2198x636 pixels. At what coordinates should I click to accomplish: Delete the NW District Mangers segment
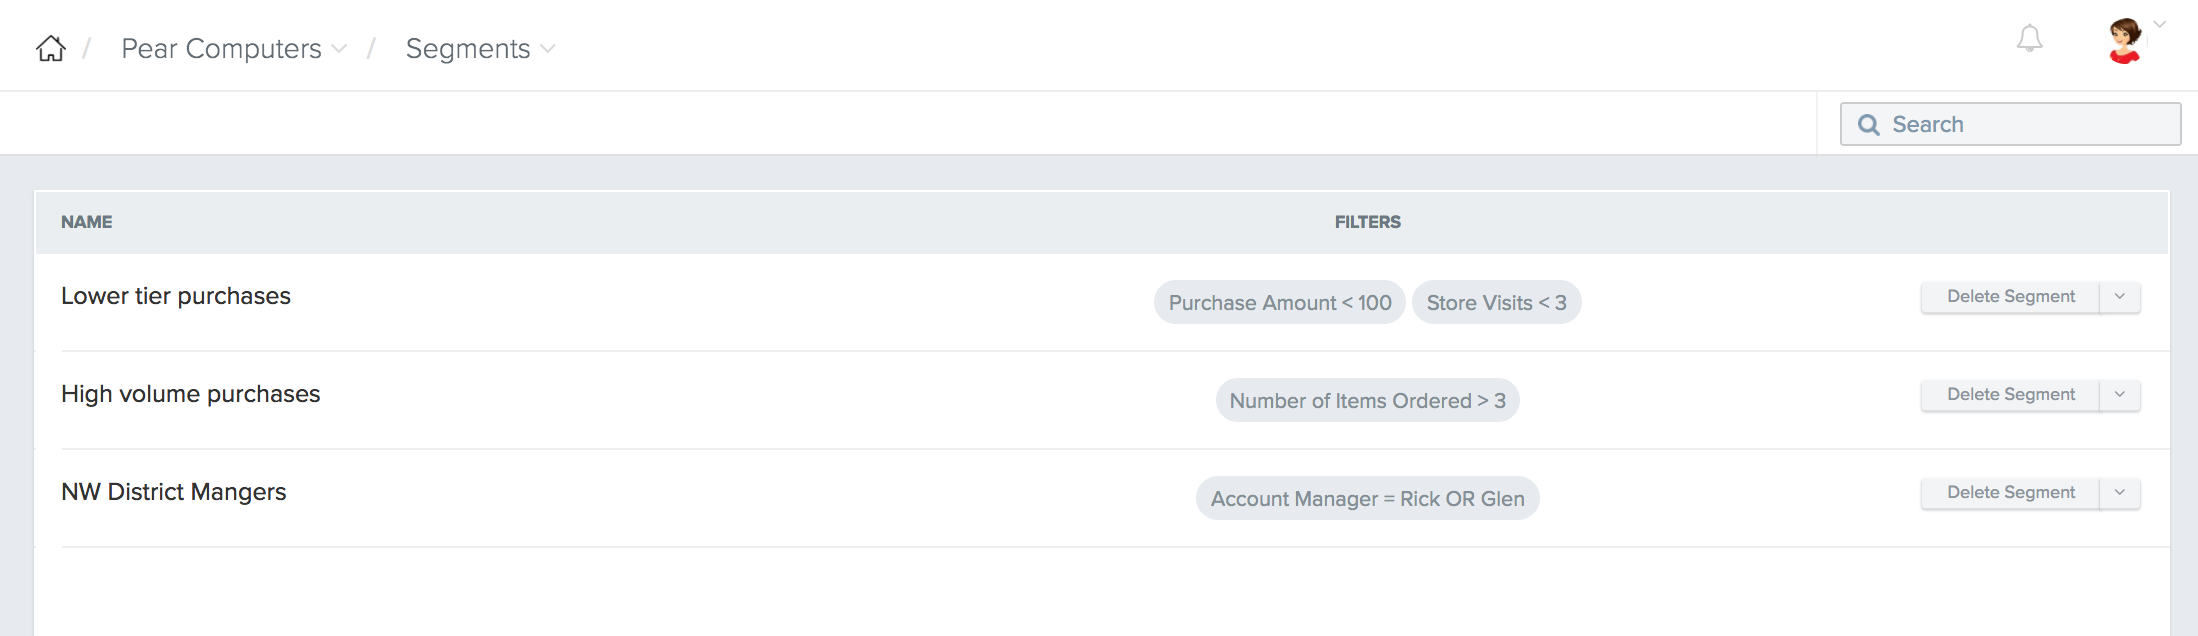[2010, 493]
